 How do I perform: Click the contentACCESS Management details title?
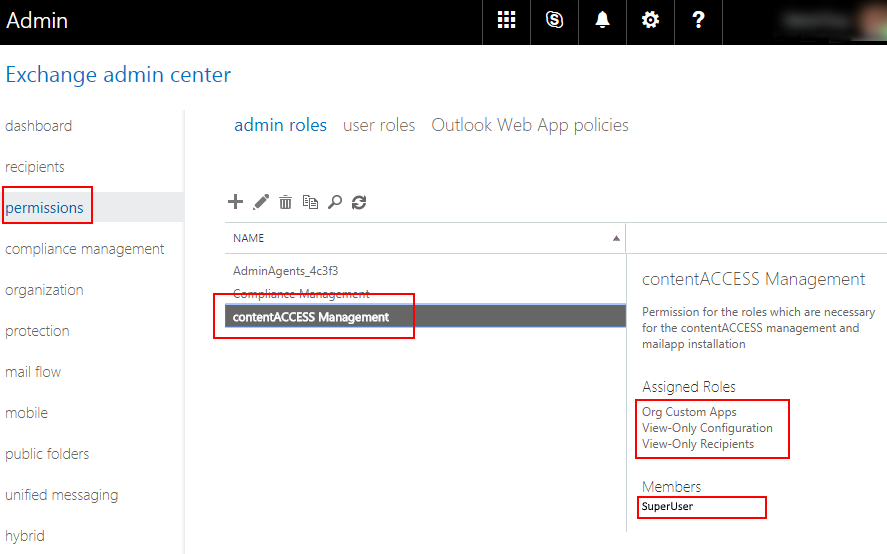tap(753, 279)
